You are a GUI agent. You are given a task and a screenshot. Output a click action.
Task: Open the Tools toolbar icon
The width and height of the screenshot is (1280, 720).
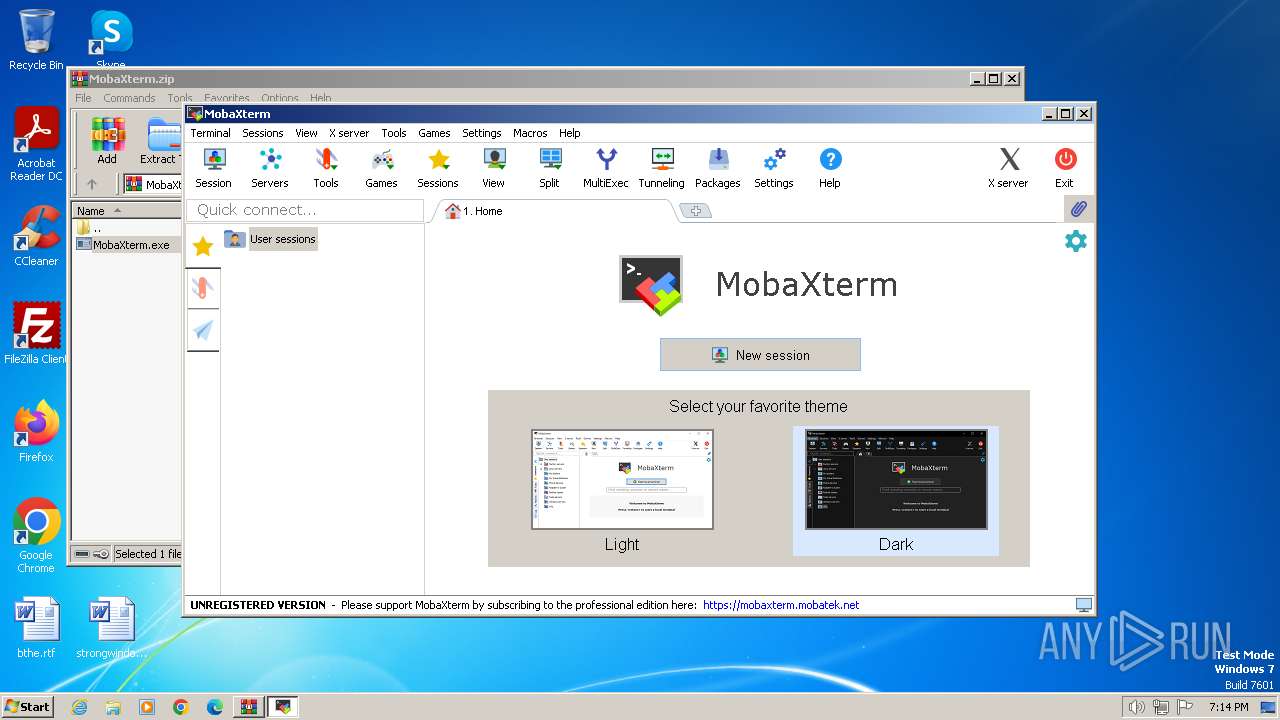tap(326, 167)
